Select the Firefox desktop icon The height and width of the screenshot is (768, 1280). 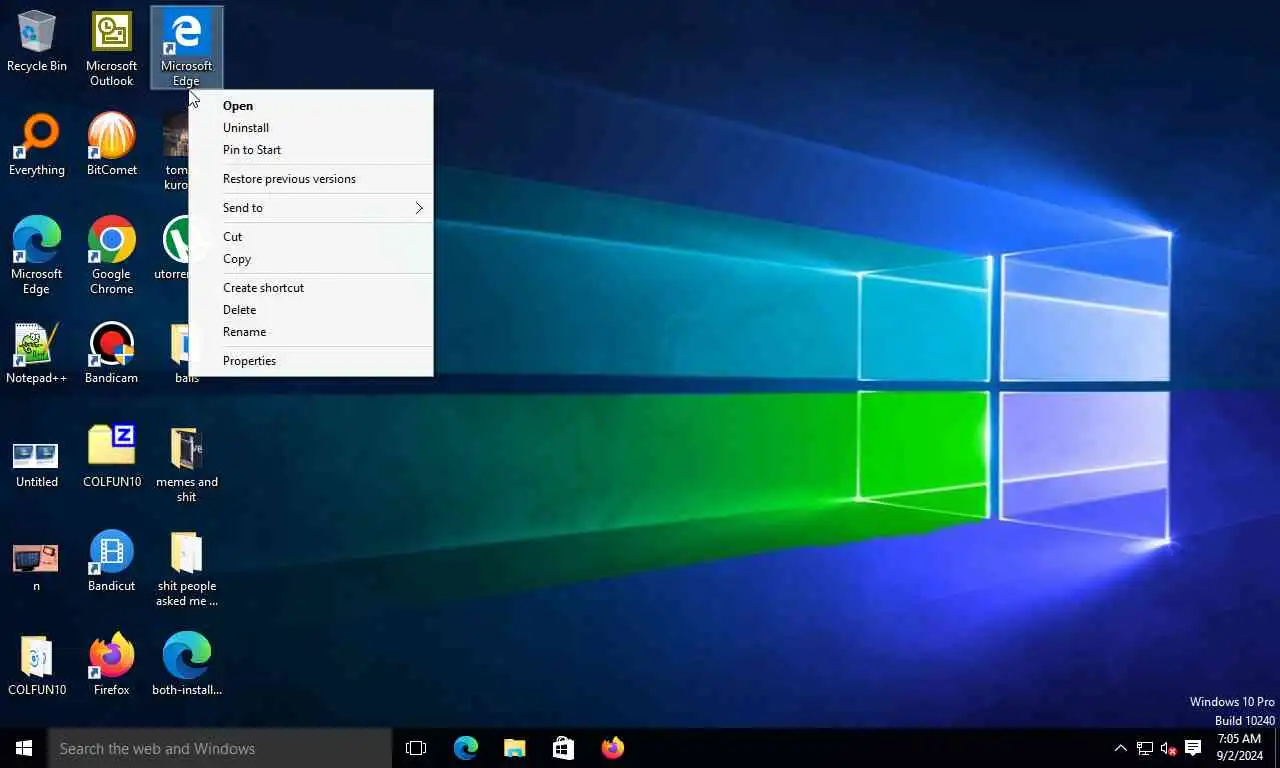click(x=111, y=666)
